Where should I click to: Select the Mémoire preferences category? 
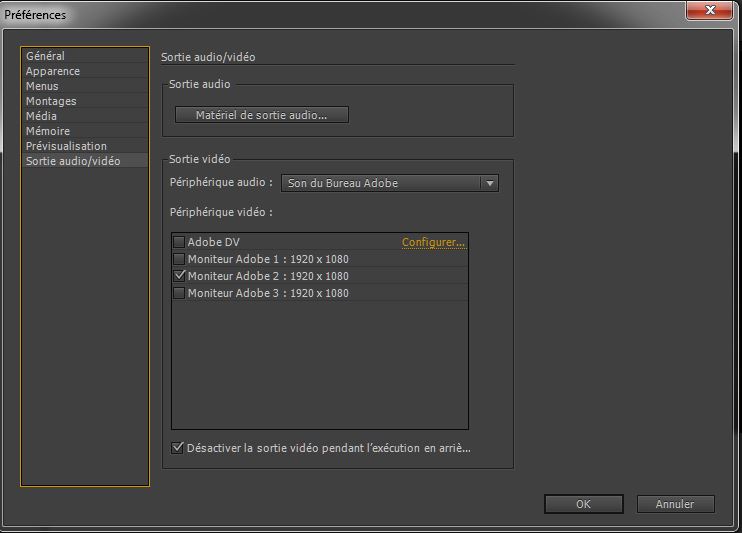pyautogui.click(x=48, y=131)
